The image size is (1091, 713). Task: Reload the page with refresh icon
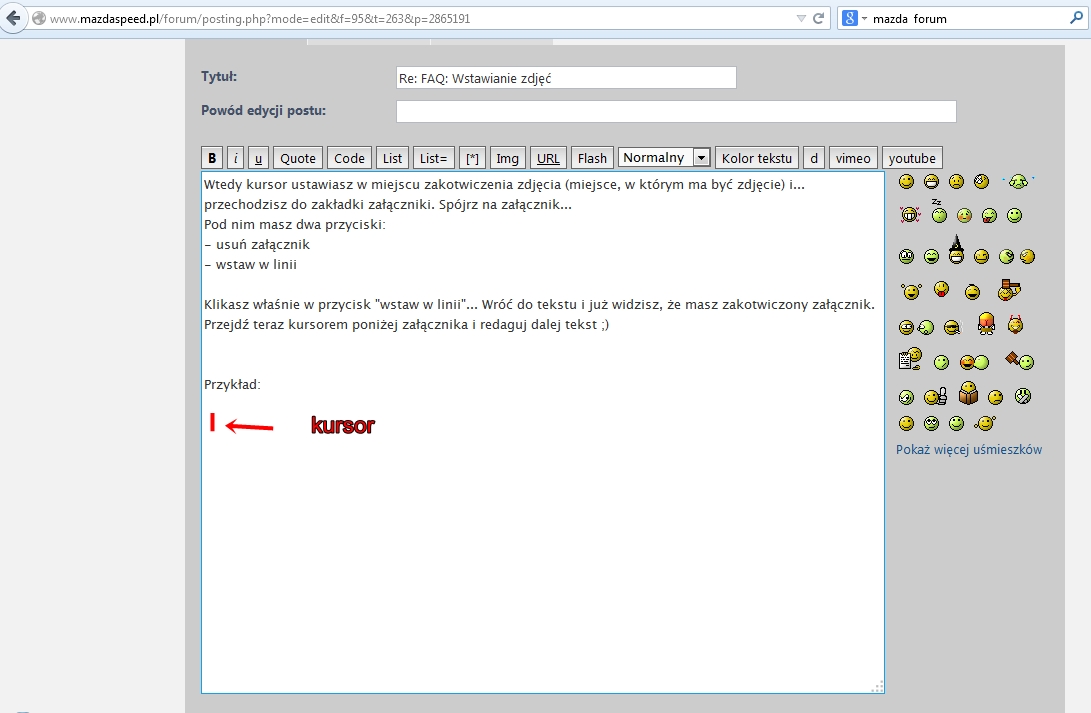pyautogui.click(x=818, y=18)
